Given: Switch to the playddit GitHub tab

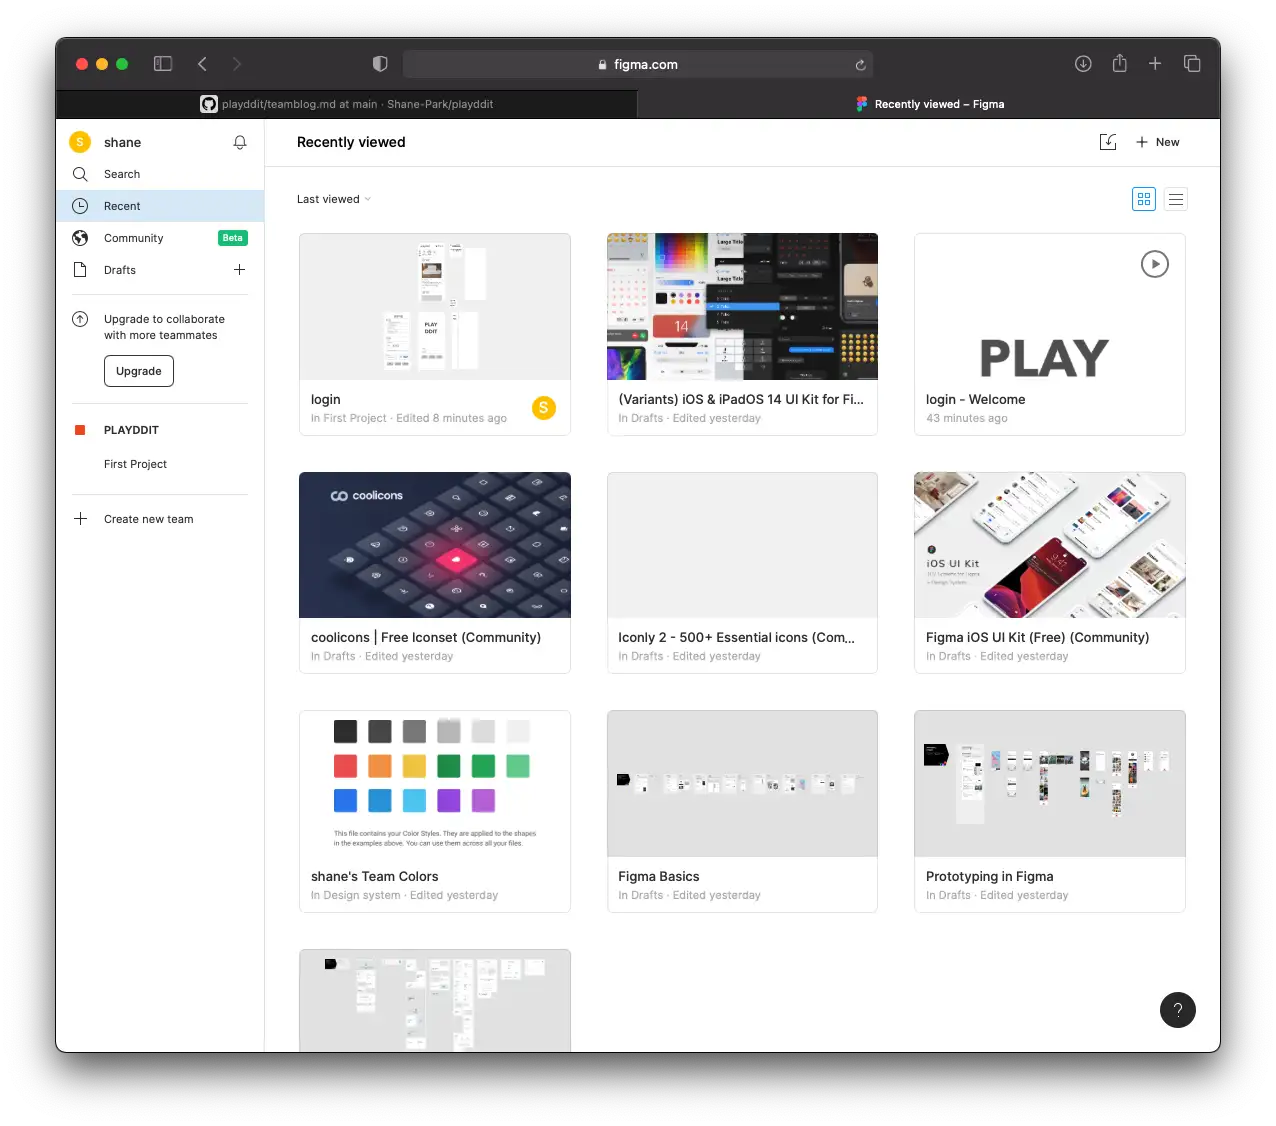Looking at the screenshot, I should pyautogui.click(x=347, y=104).
